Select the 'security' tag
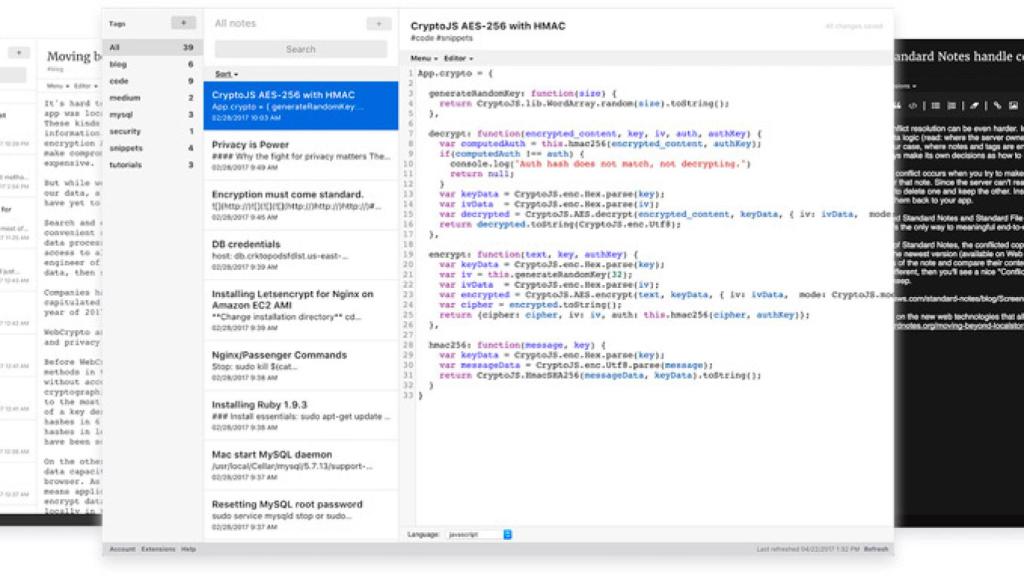Viewport: 1024px width, 576px height. (126, 131)
